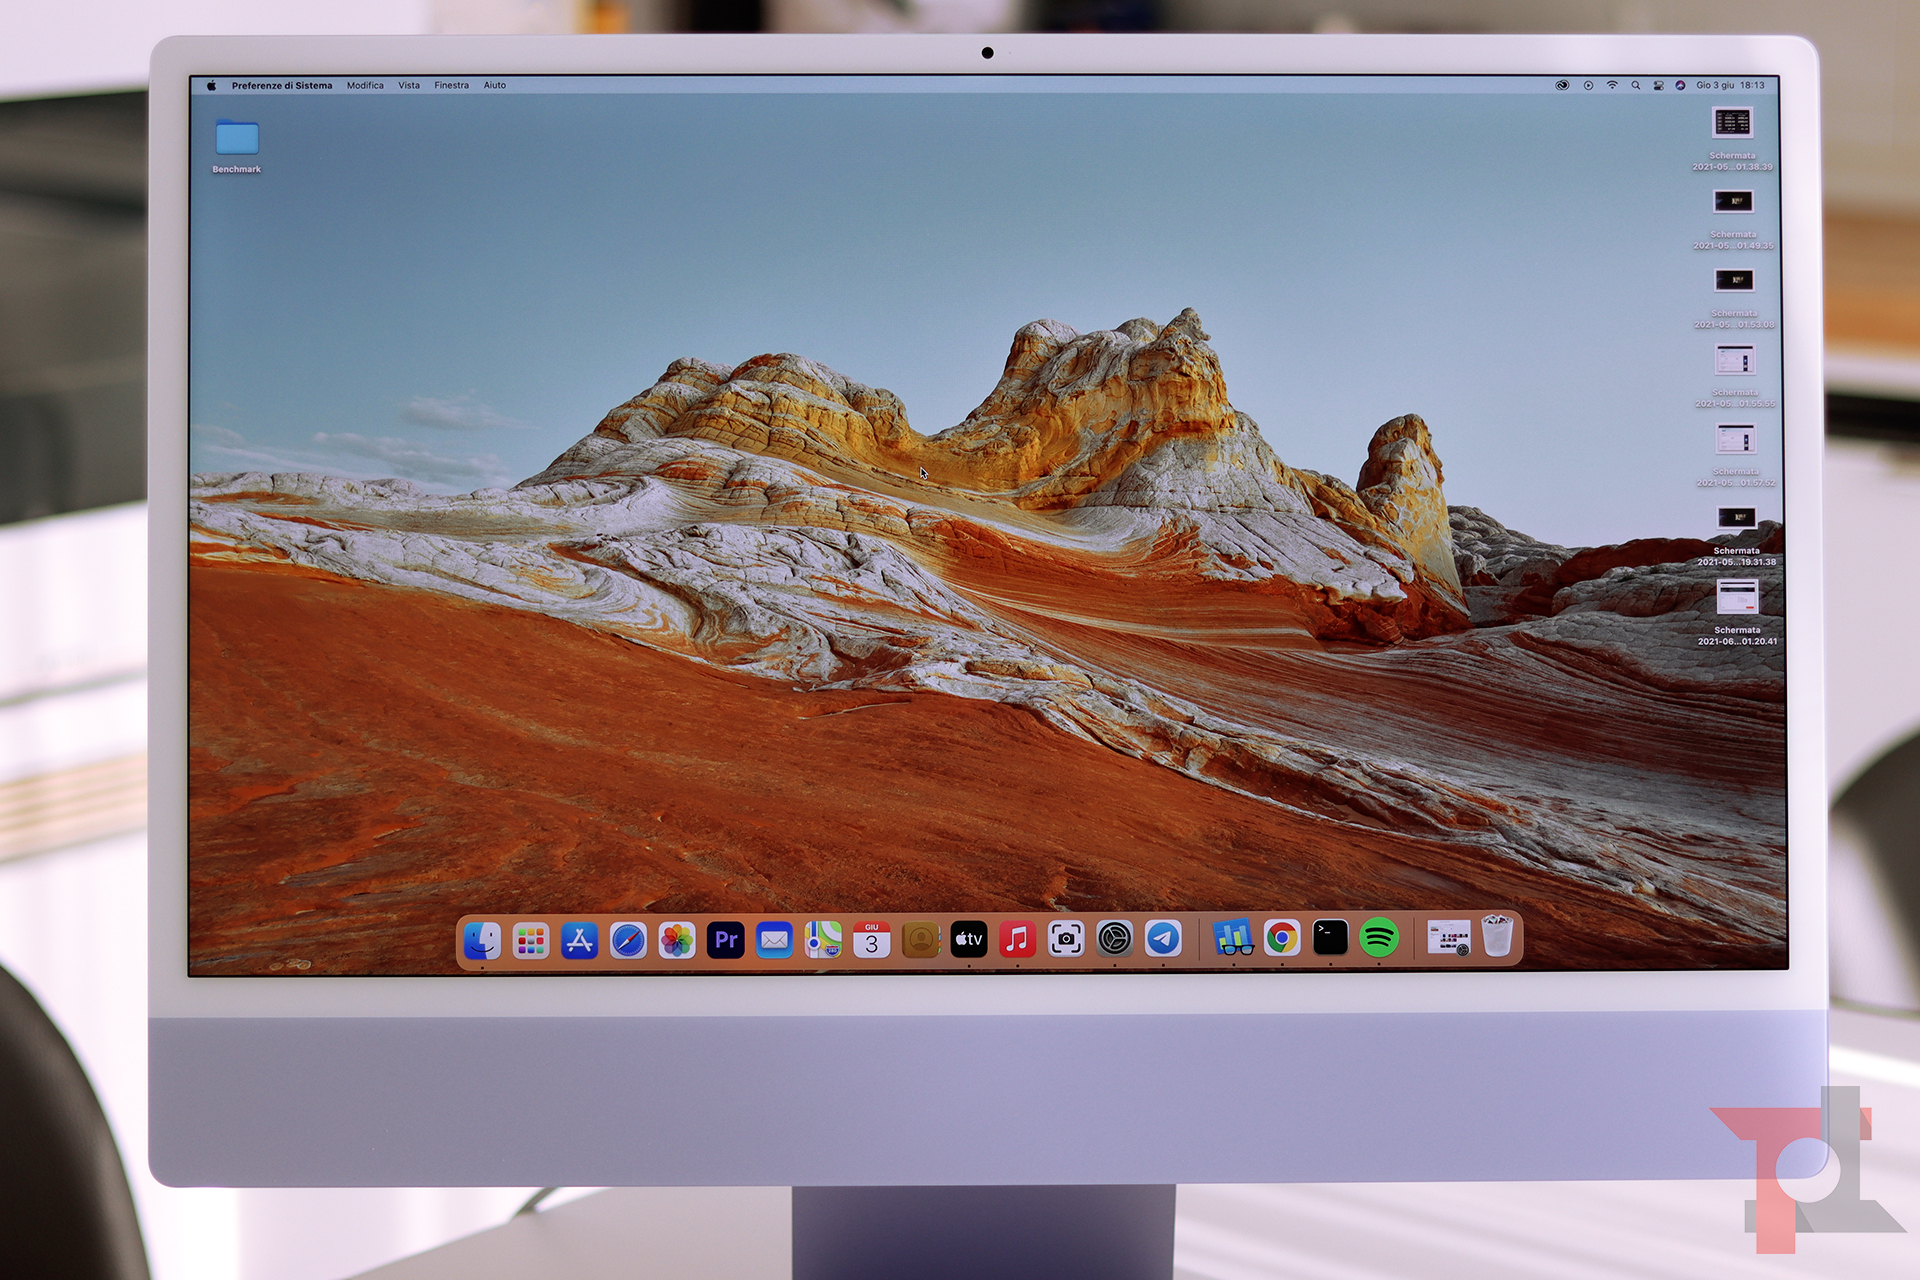Open the Screenshot app in the Dock
Viewport: 1920px width, 1280px height.
click(1066, 939)
